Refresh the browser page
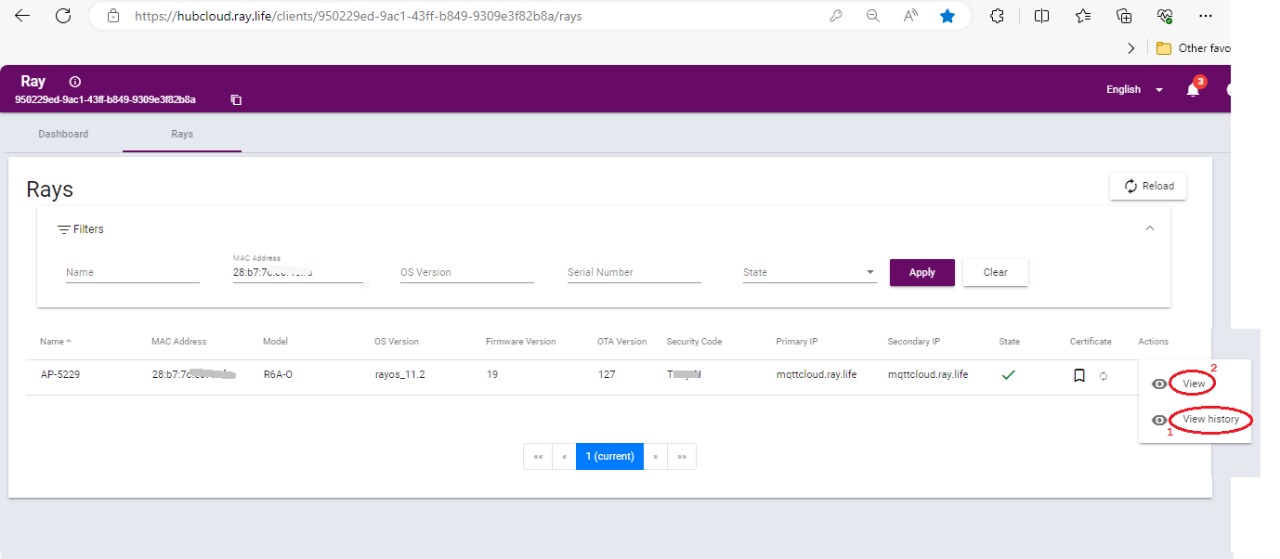Viewport: 1280px width, 559px height. [63, 16]
